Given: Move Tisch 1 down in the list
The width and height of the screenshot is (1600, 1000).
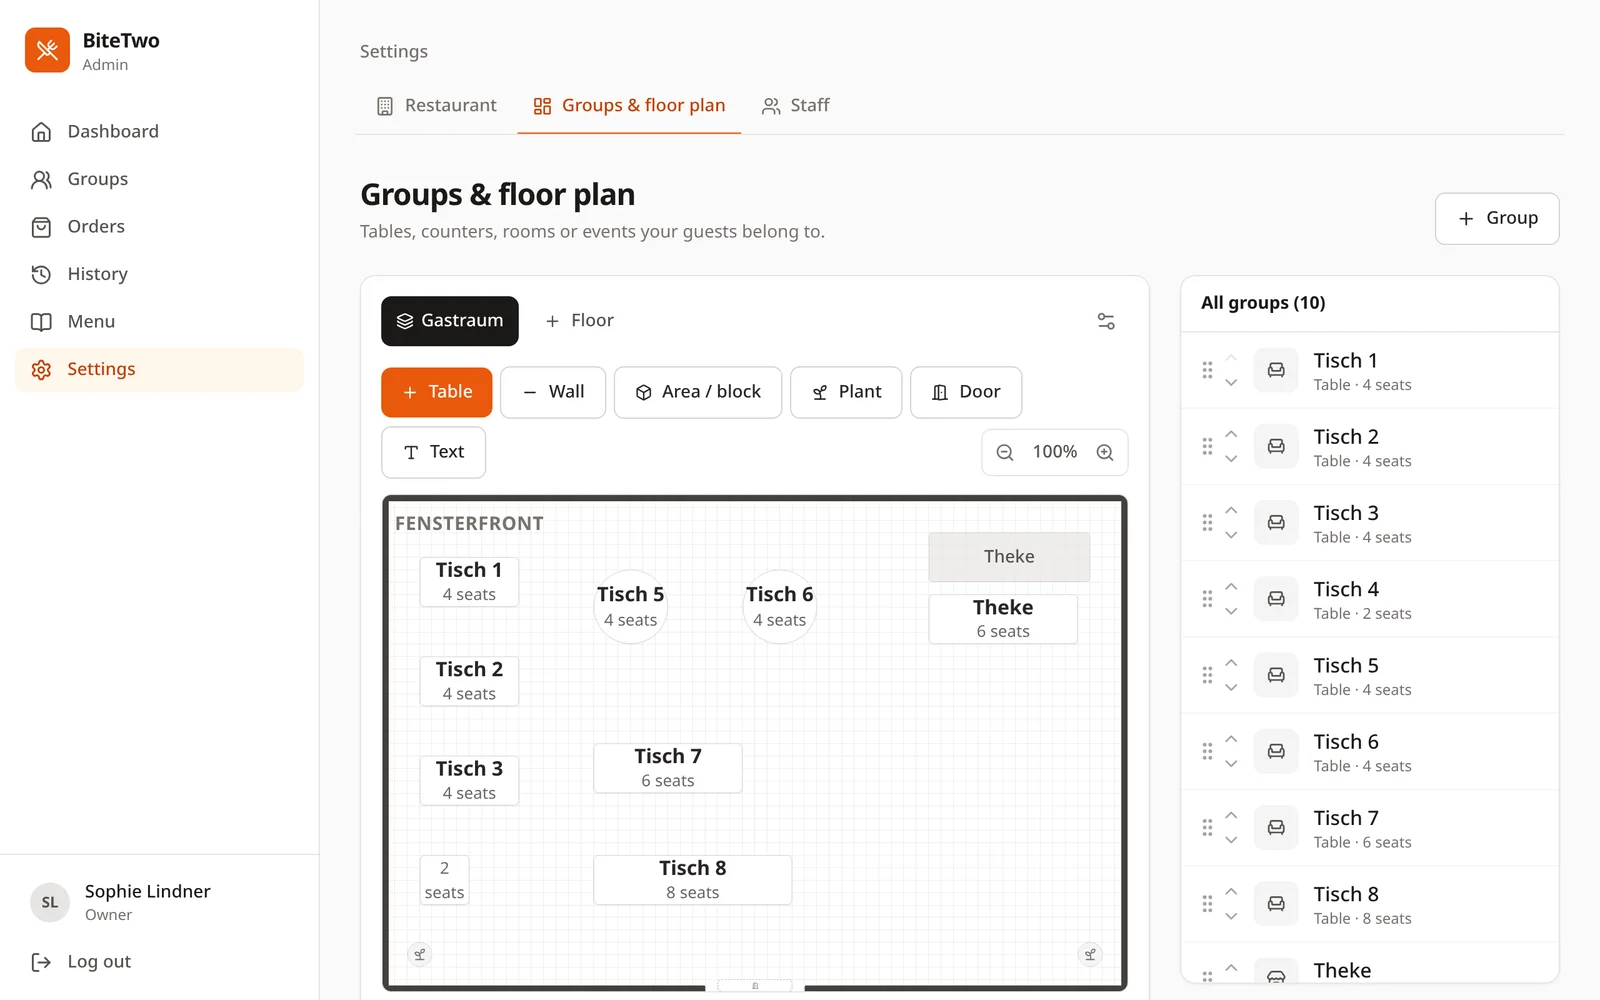Looking at the screenshot, I should 1231,383.
